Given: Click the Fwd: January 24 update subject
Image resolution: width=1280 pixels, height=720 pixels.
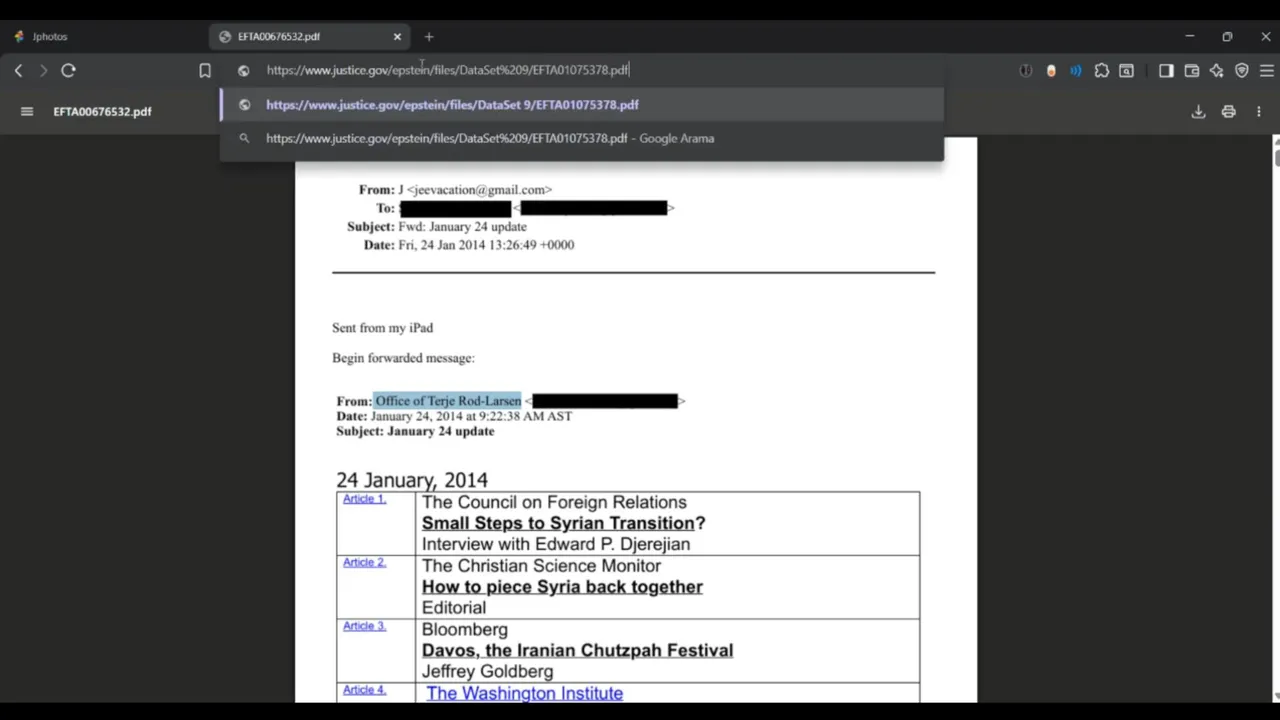Looking at the screenshot, I should [x=462, y=227].
